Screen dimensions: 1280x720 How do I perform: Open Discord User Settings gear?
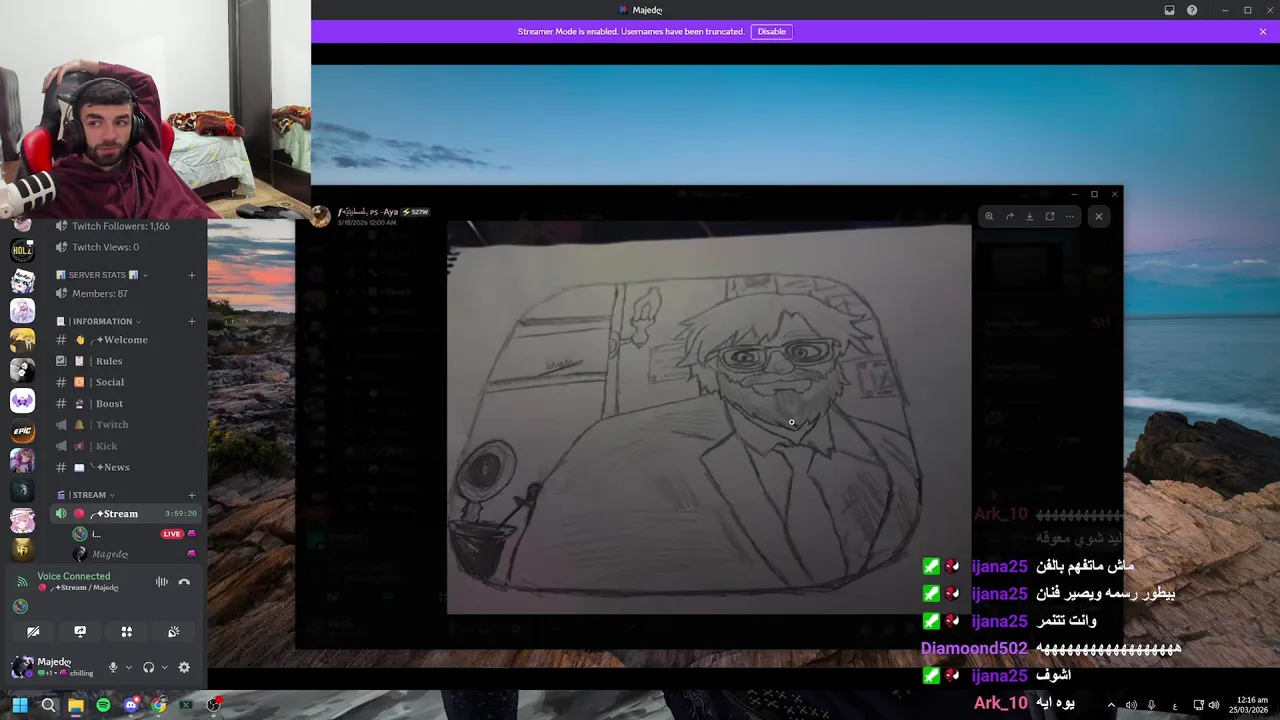click(184, 668)
